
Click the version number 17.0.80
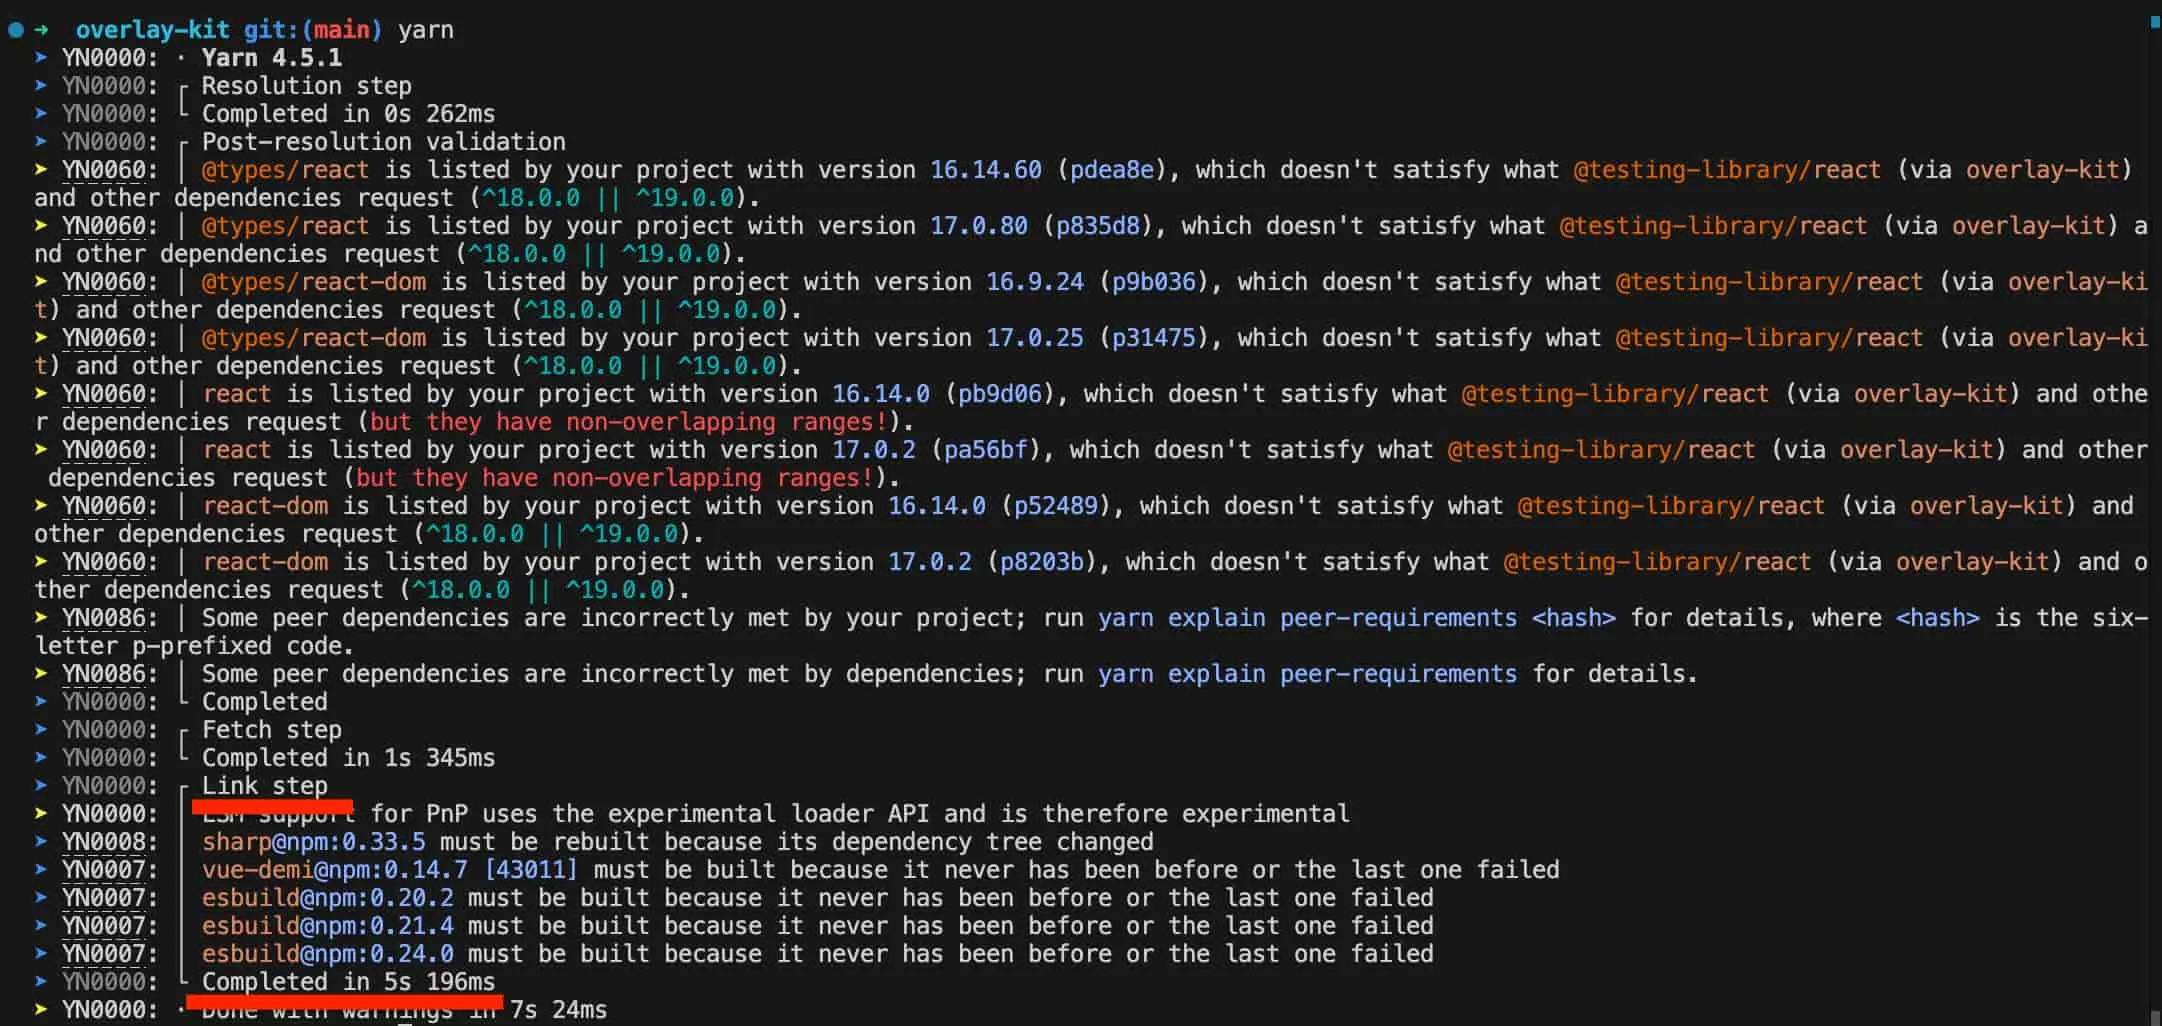978,226
